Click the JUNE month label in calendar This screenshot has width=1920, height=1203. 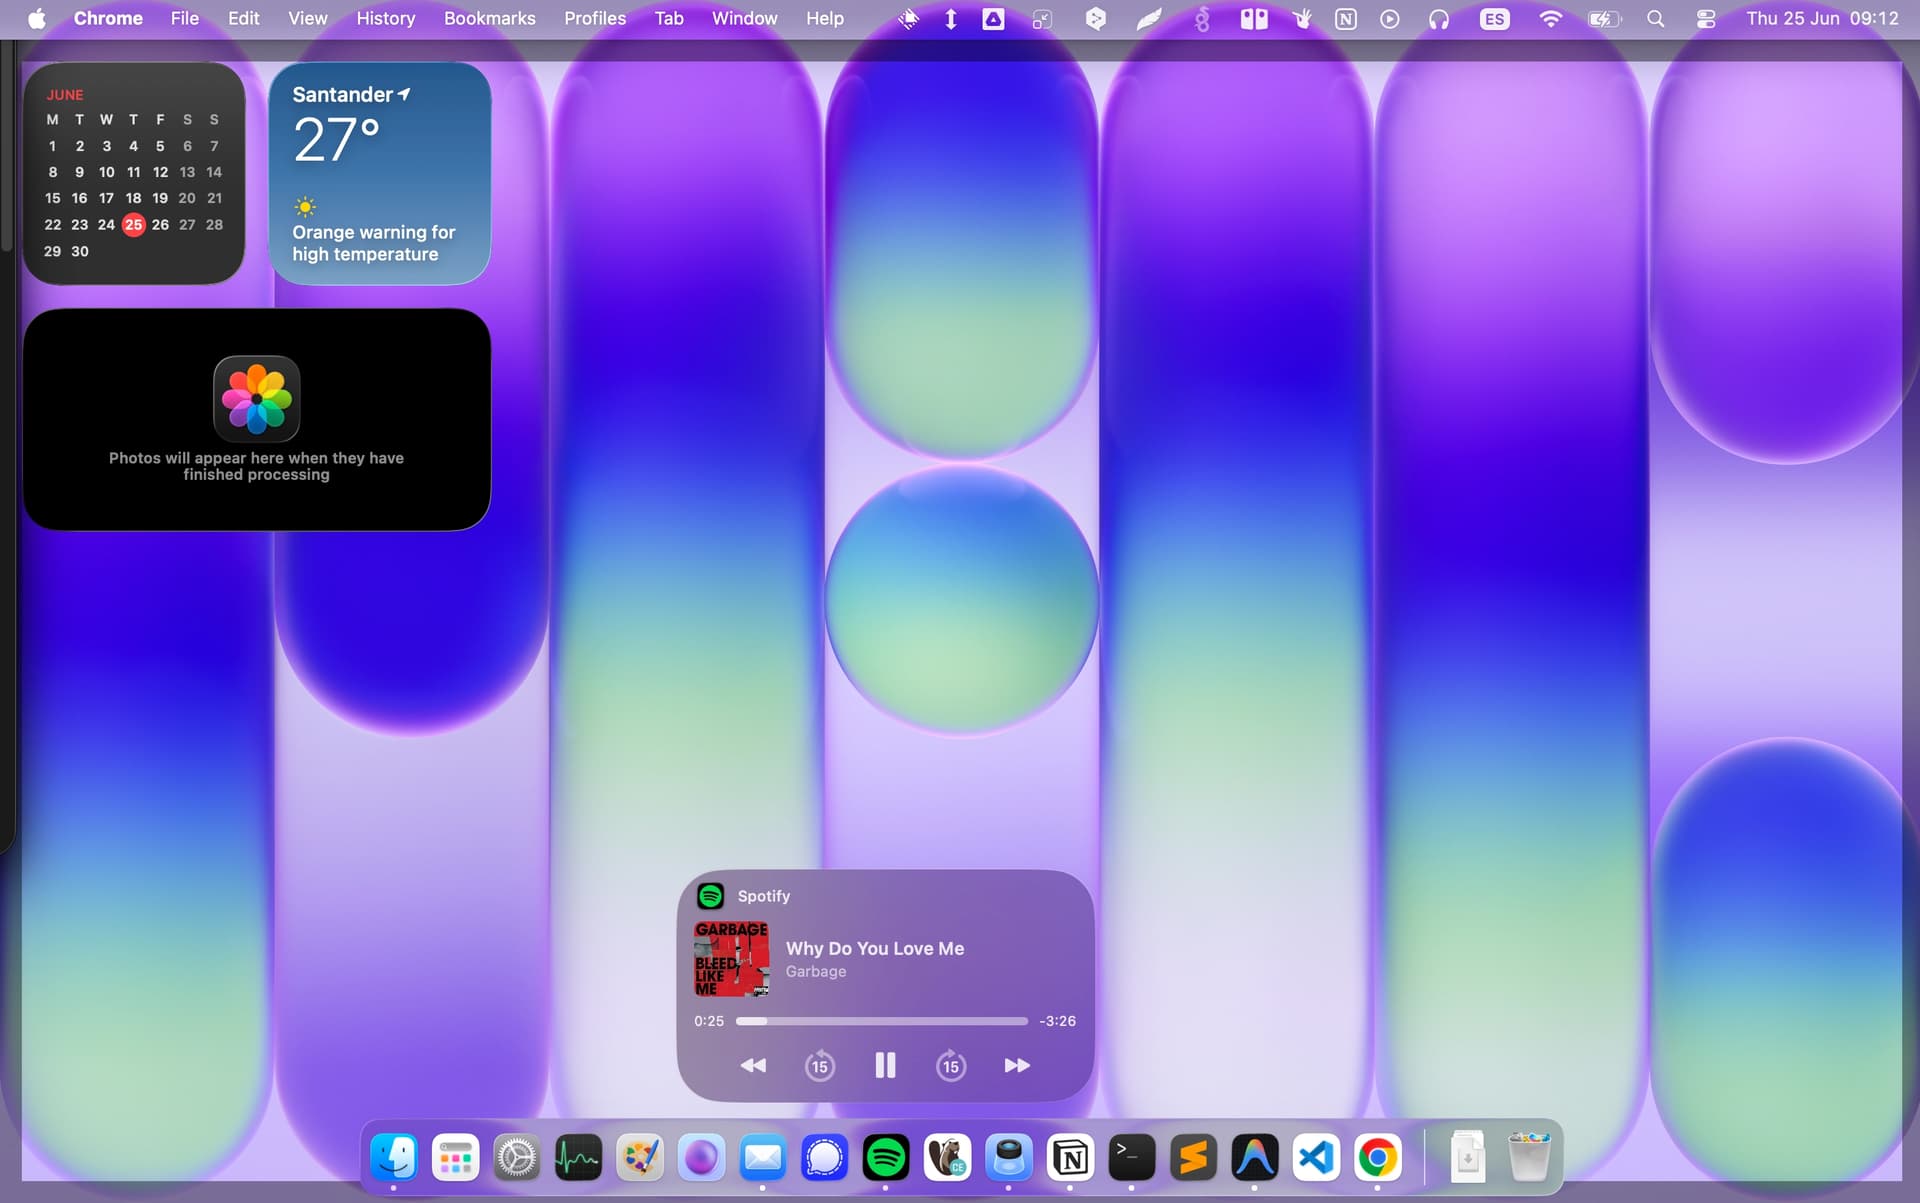pyautogui.click(x=65, y=95)
